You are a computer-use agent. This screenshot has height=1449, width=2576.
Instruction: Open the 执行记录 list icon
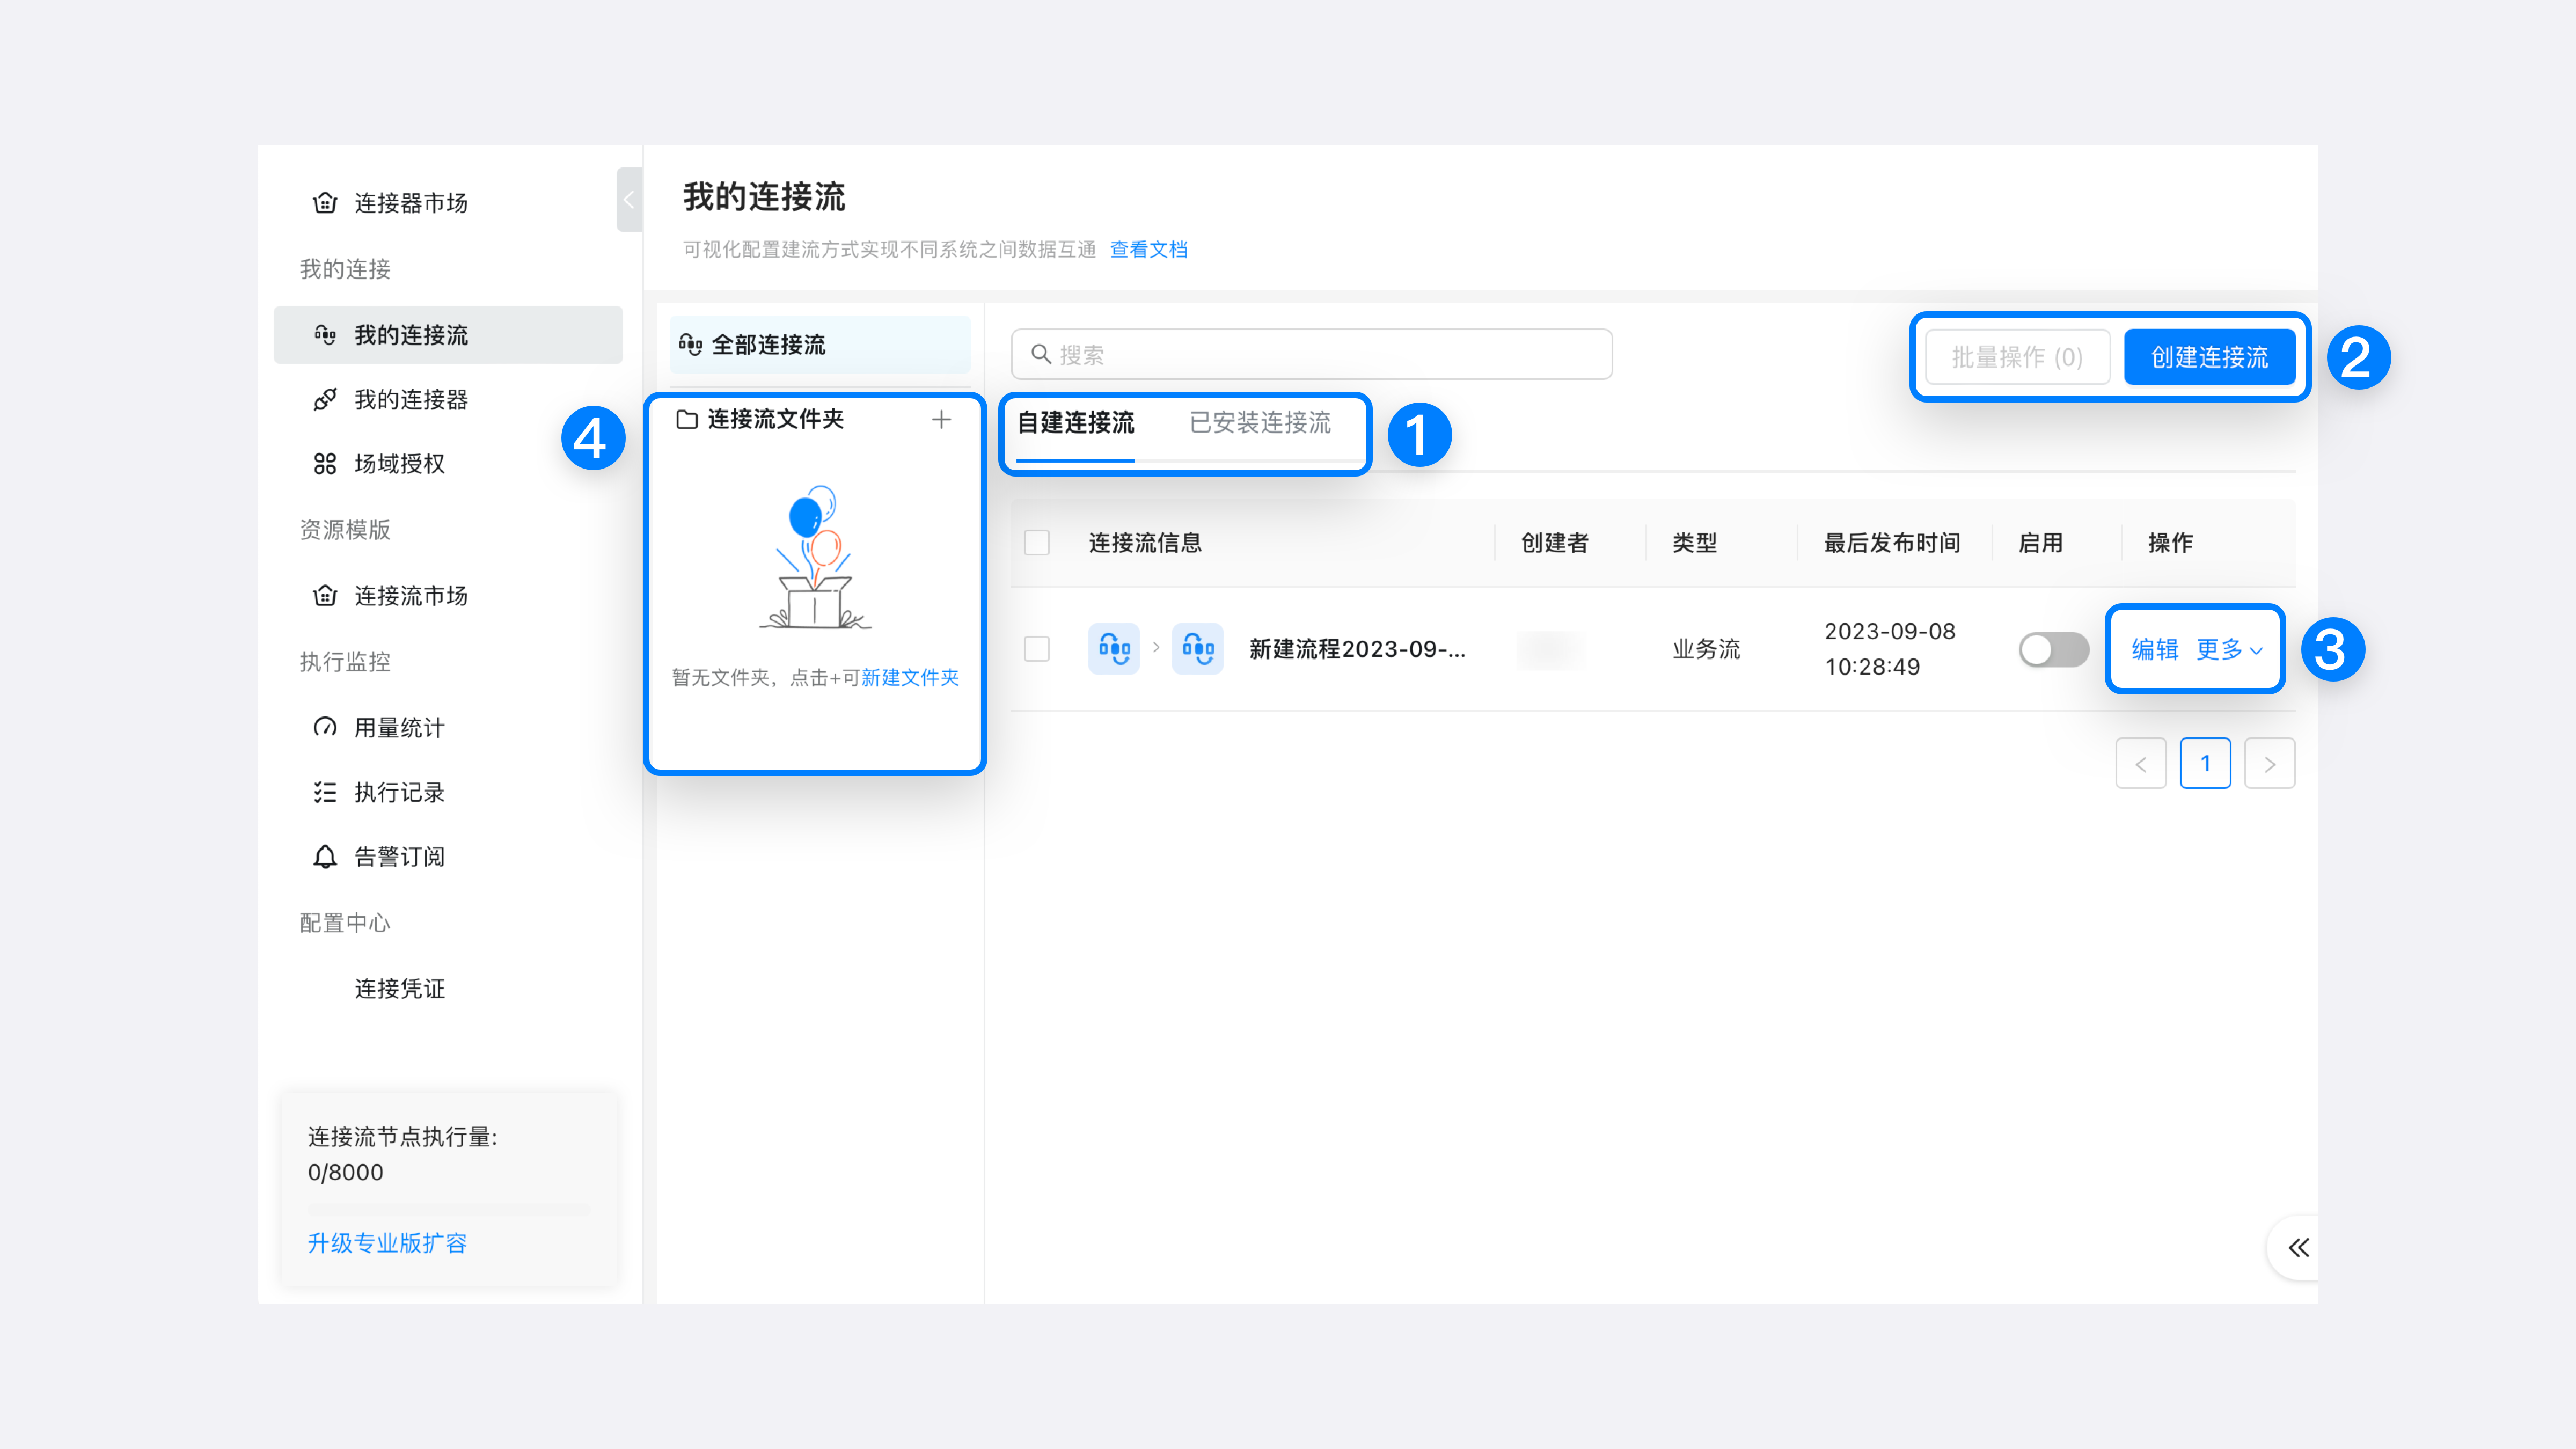click(325, 792)
